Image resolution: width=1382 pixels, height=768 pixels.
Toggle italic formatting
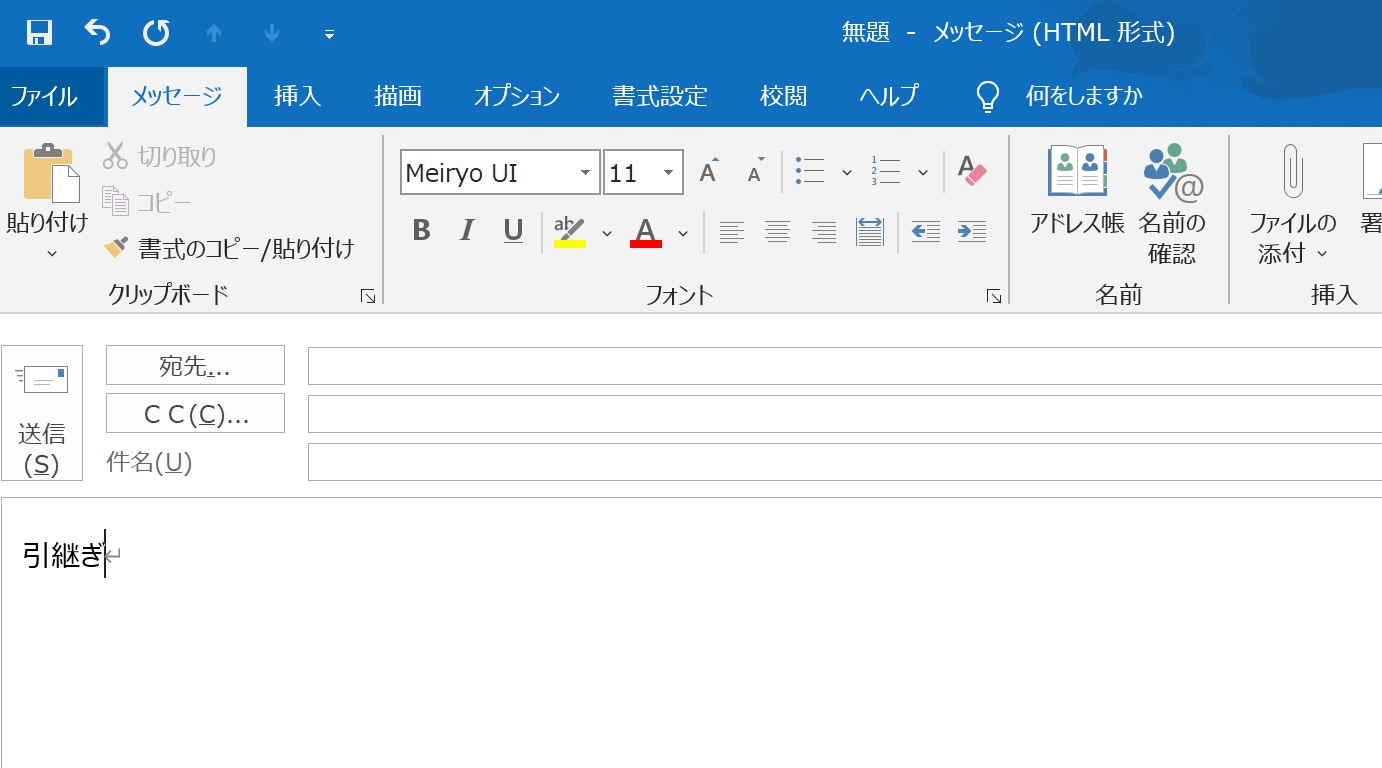point(466,231)
